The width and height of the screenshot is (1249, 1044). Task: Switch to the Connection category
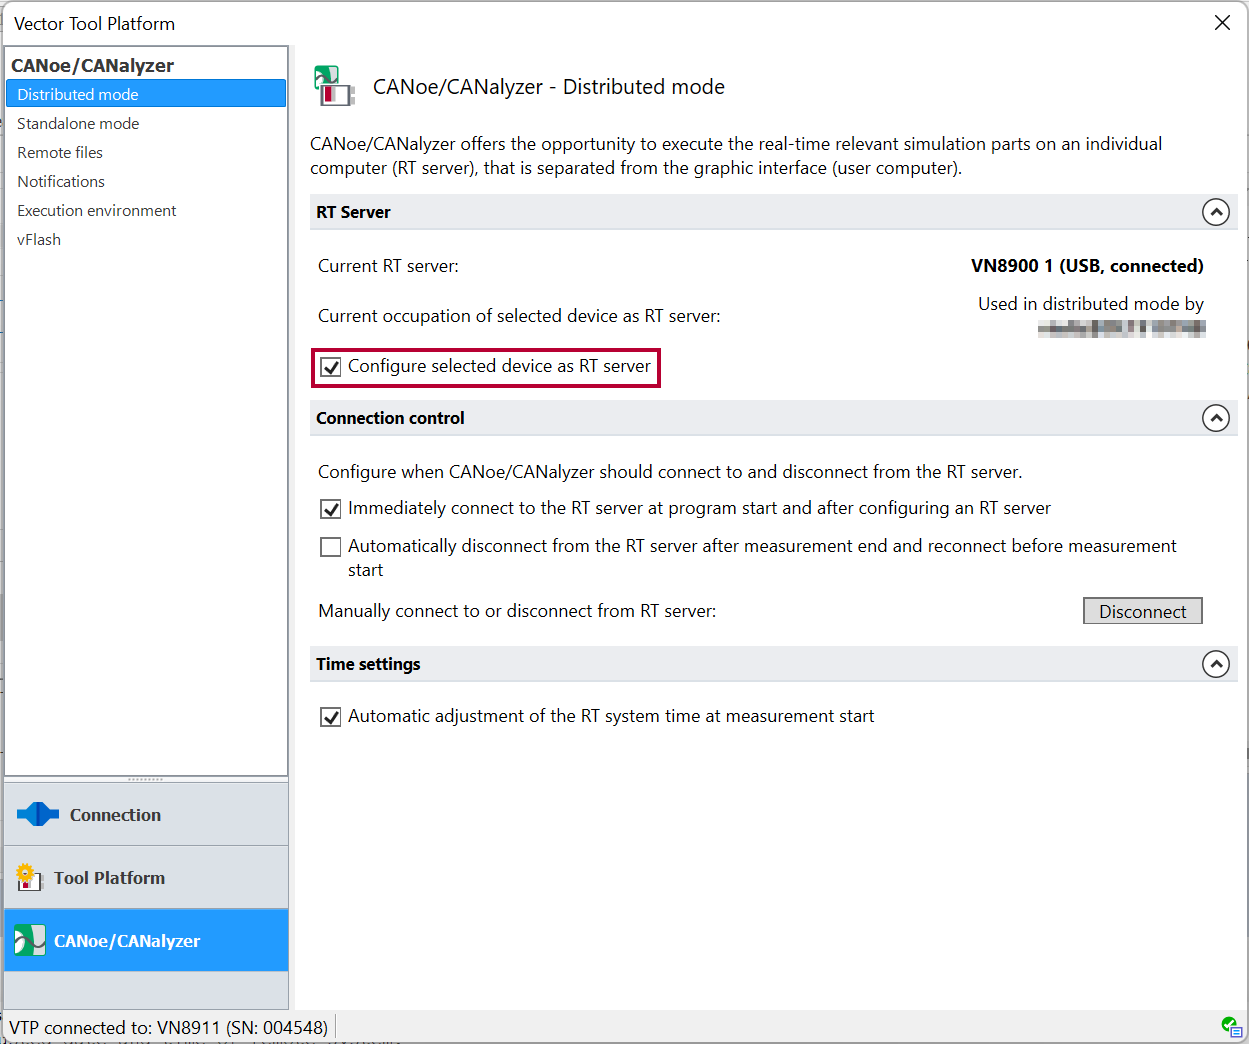(146, 814)
